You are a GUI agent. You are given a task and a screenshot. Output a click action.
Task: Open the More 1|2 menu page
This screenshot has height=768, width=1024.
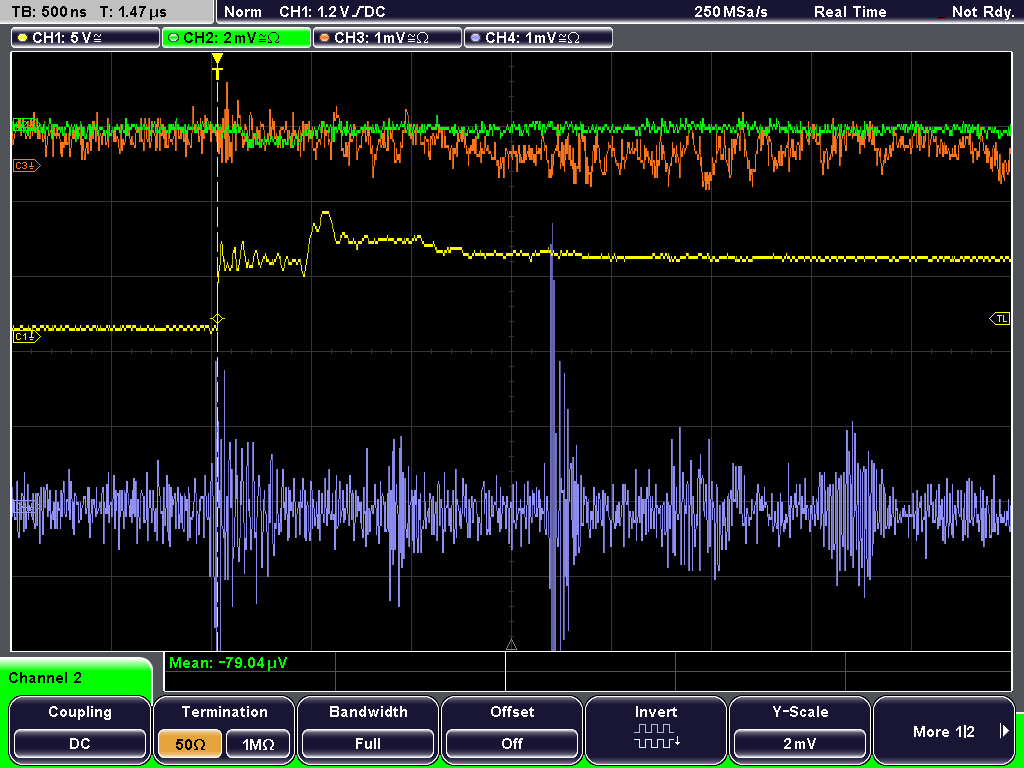944,729
